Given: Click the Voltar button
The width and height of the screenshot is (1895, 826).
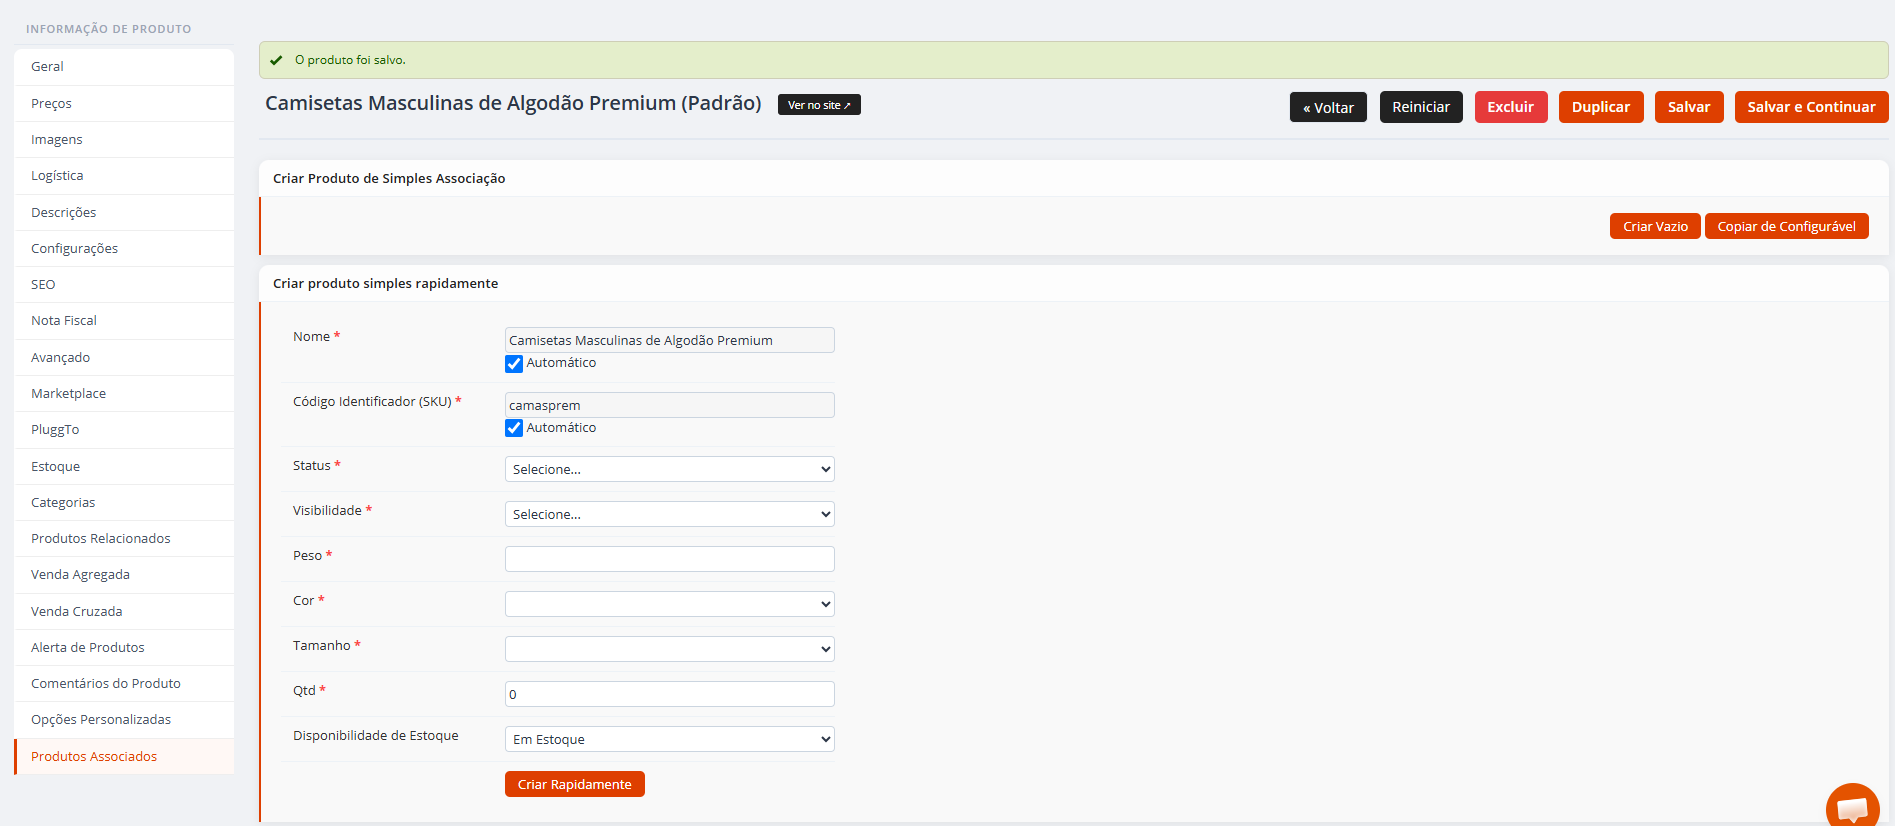Looking at the screenshot, I should click(x=1328, y=107).
